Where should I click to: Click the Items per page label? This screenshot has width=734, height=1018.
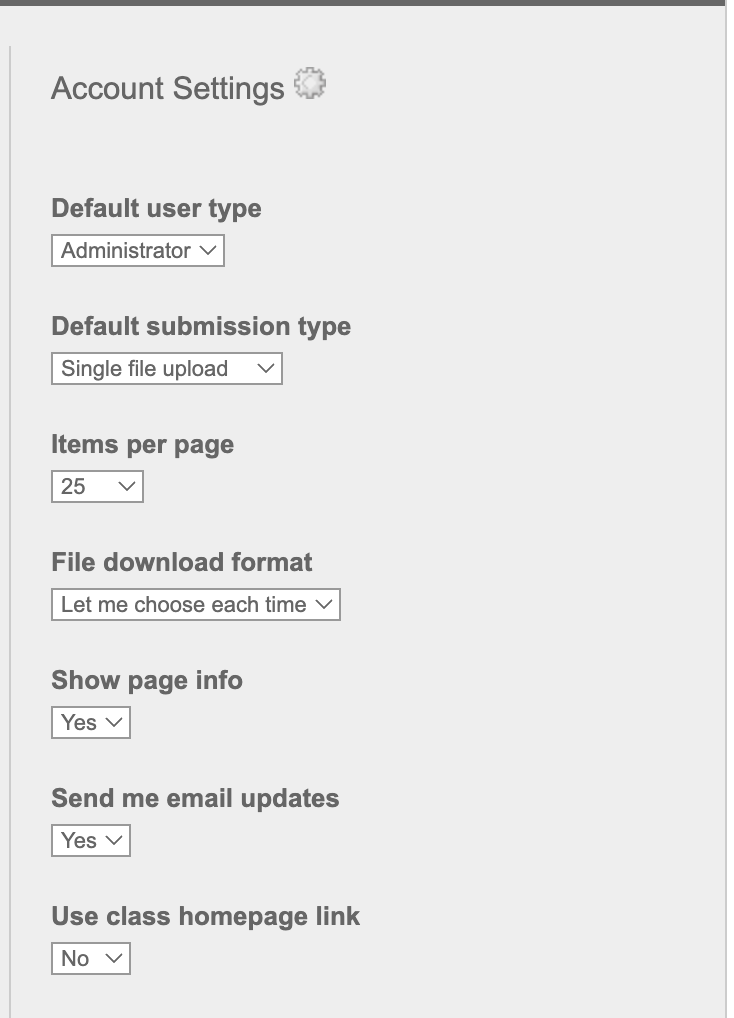pyautogui.click(x=142, y=445)
